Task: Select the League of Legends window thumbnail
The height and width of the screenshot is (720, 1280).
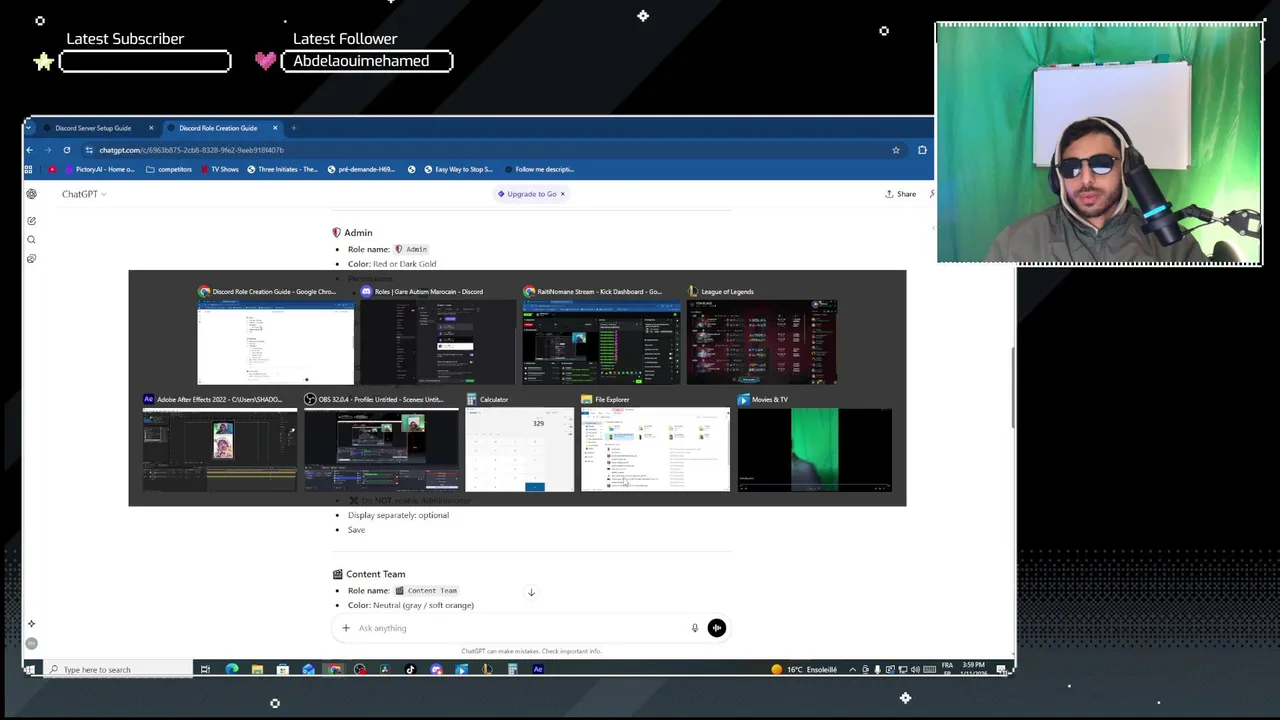Action: (762, 336)
